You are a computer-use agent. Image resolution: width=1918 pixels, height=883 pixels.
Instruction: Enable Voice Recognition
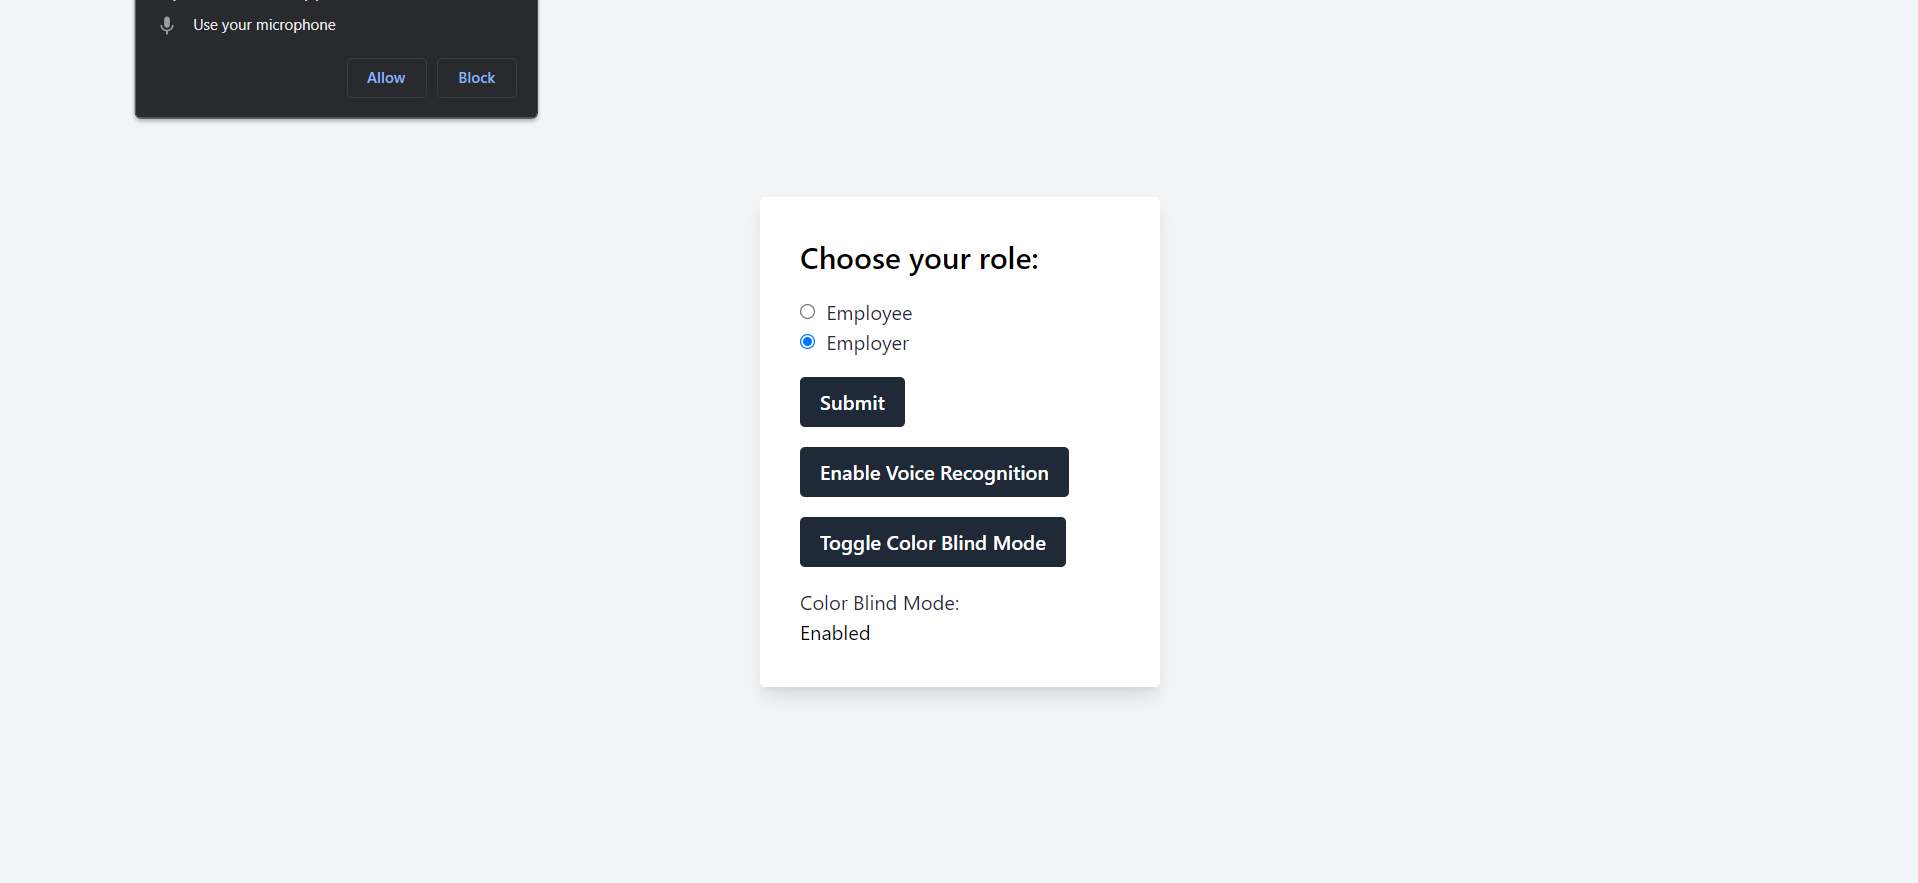pyautogui.click(x=934, y=472)
